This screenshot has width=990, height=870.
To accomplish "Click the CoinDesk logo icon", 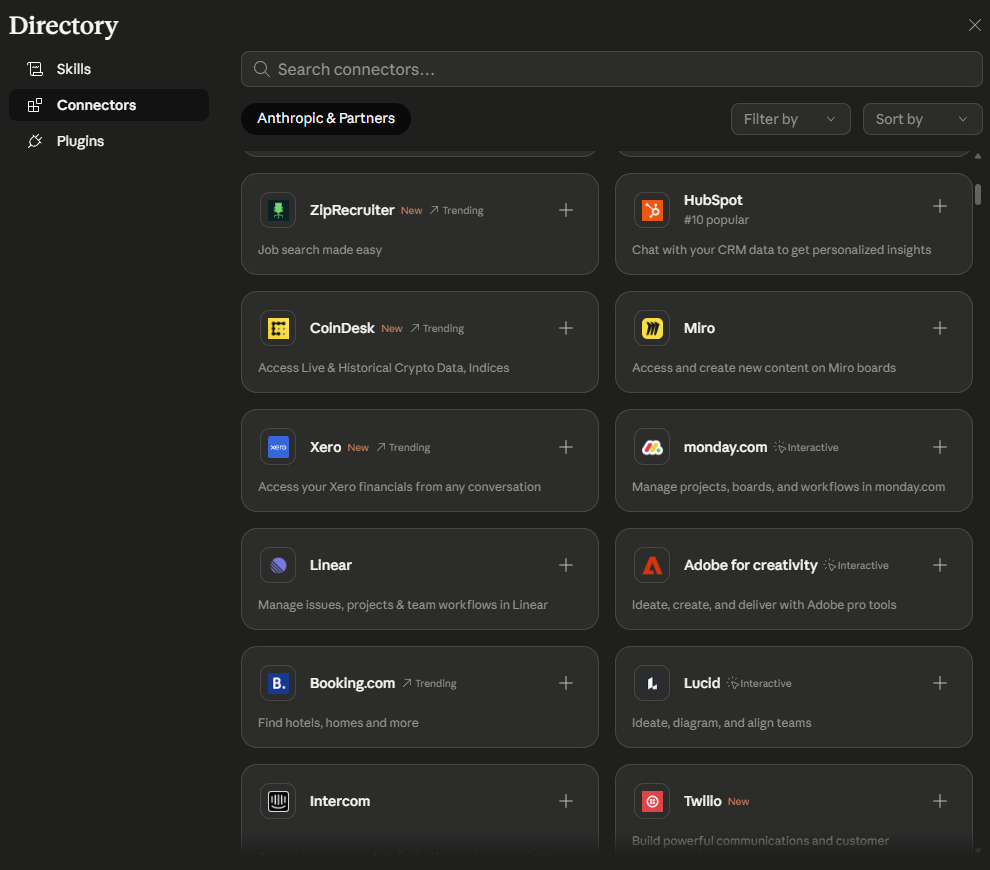I will coord(278,328).
